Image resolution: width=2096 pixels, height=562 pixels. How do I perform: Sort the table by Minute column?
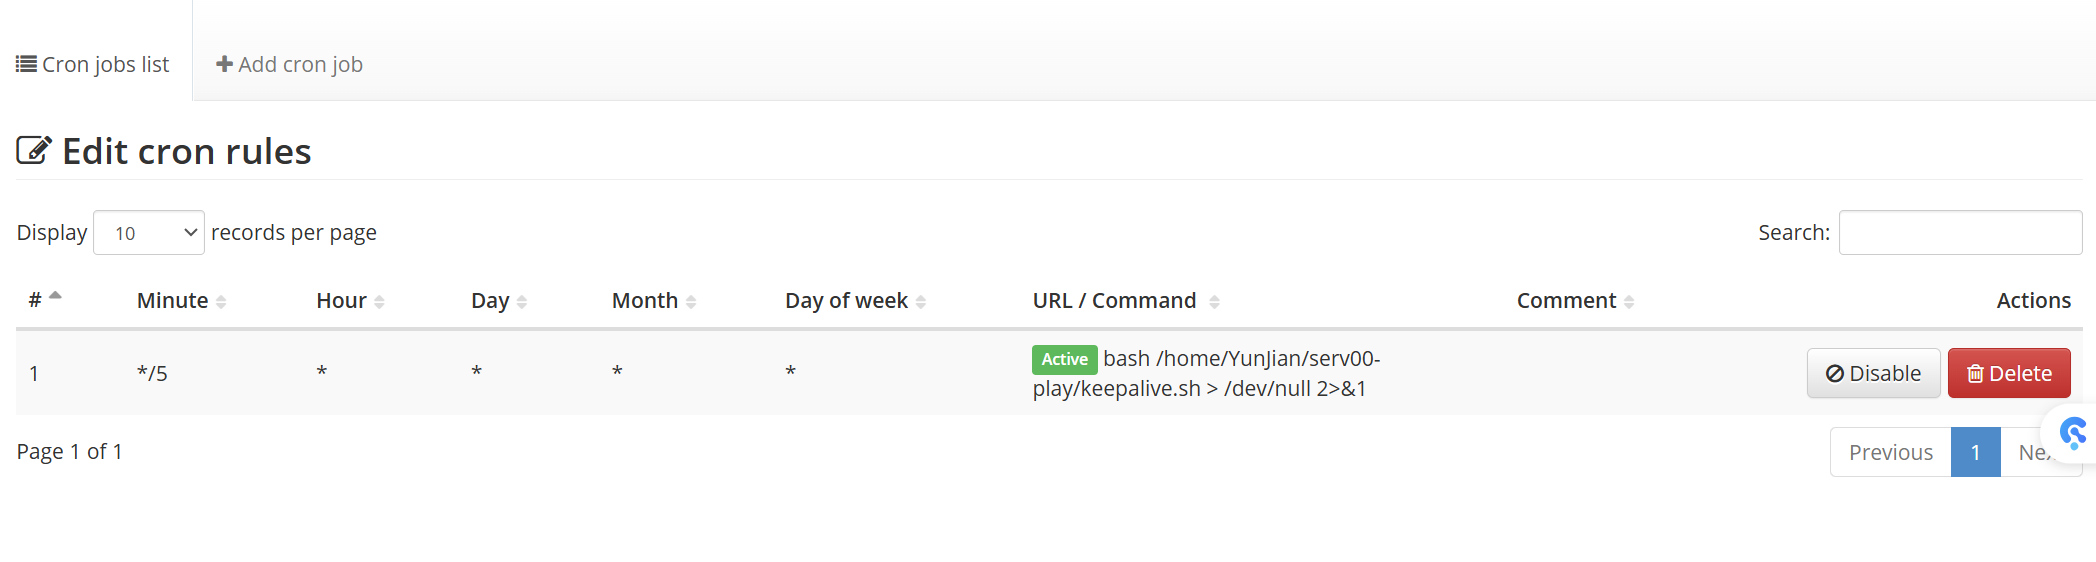click(x=182, y=300)
